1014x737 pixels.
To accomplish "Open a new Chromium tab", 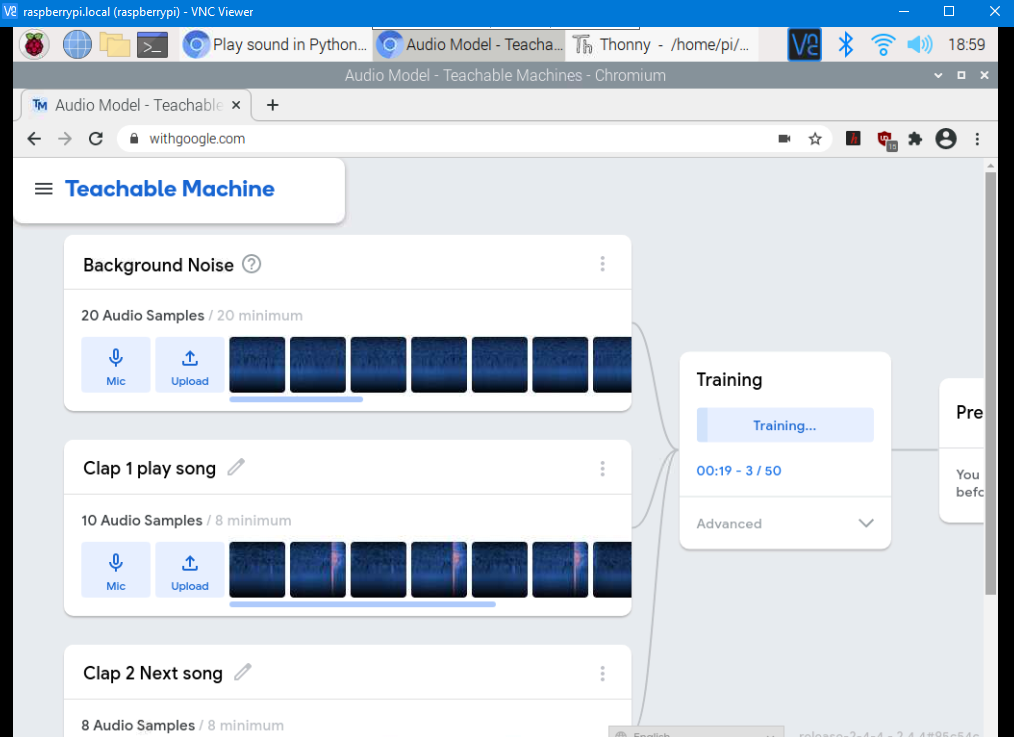I will point(272,105).
